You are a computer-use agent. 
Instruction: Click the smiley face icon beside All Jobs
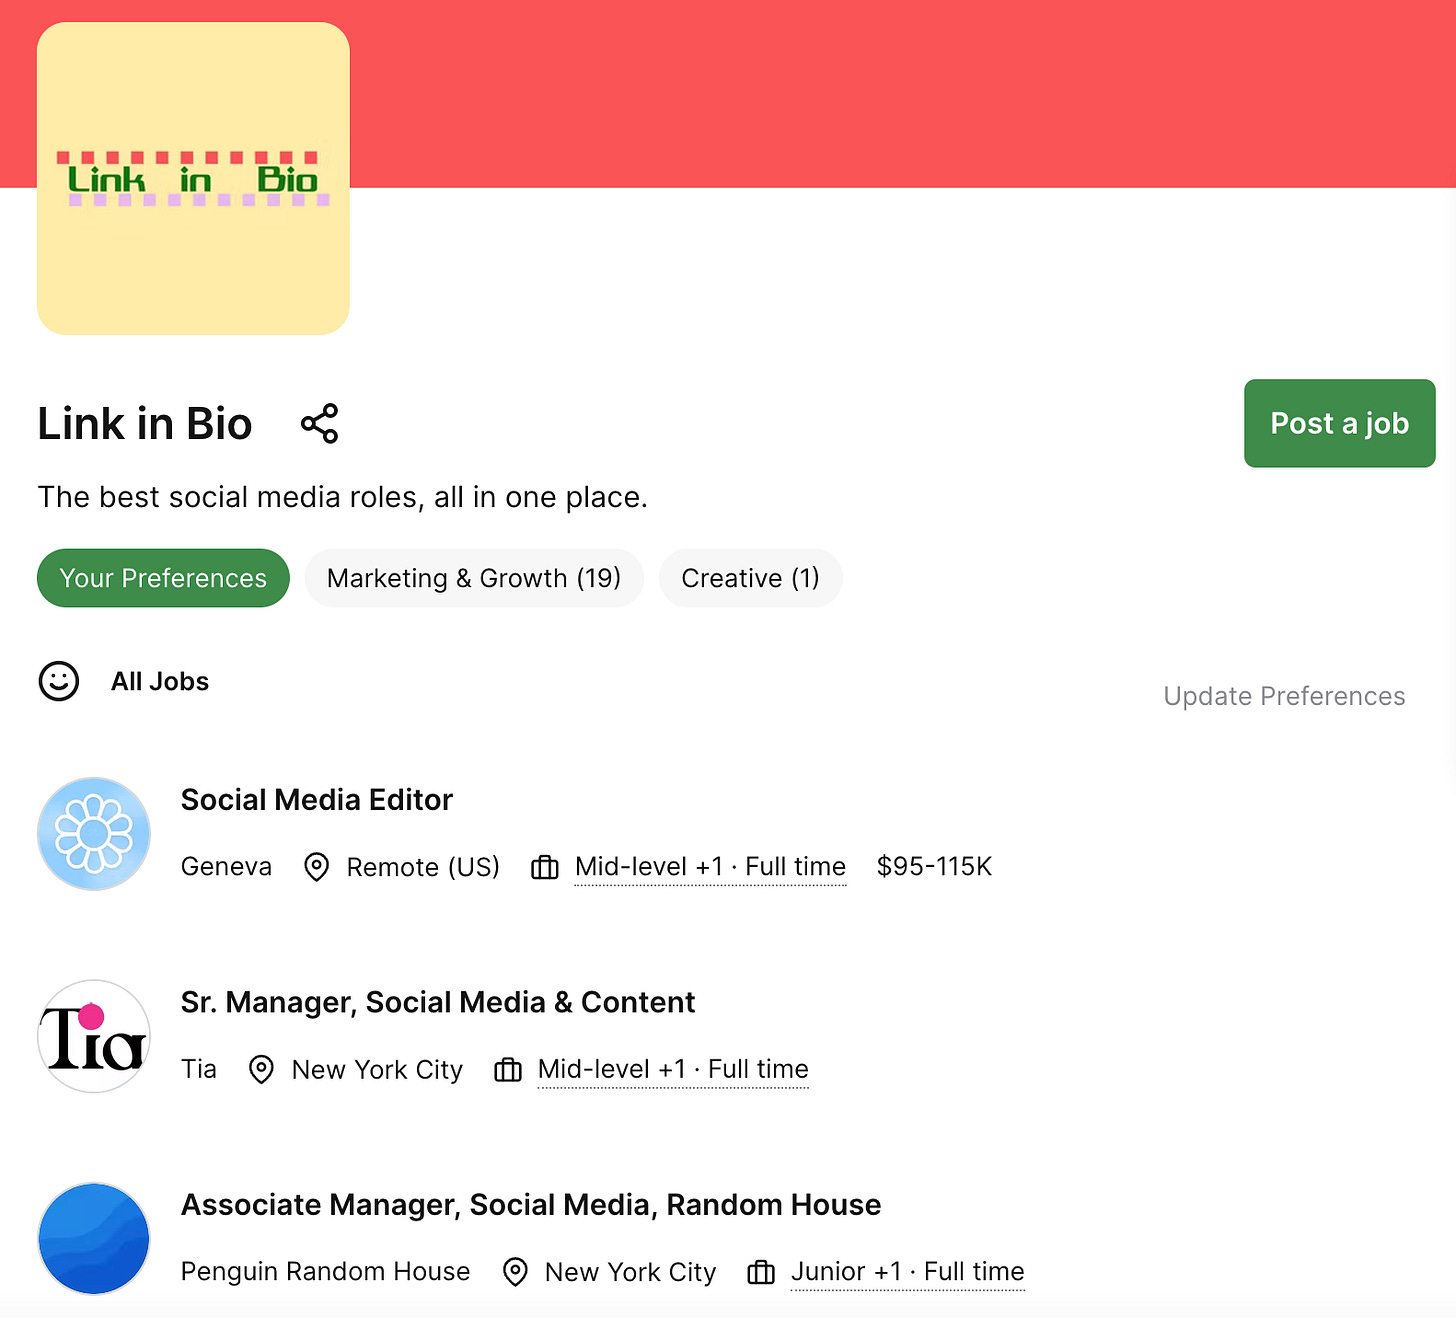tap(59, 682)
